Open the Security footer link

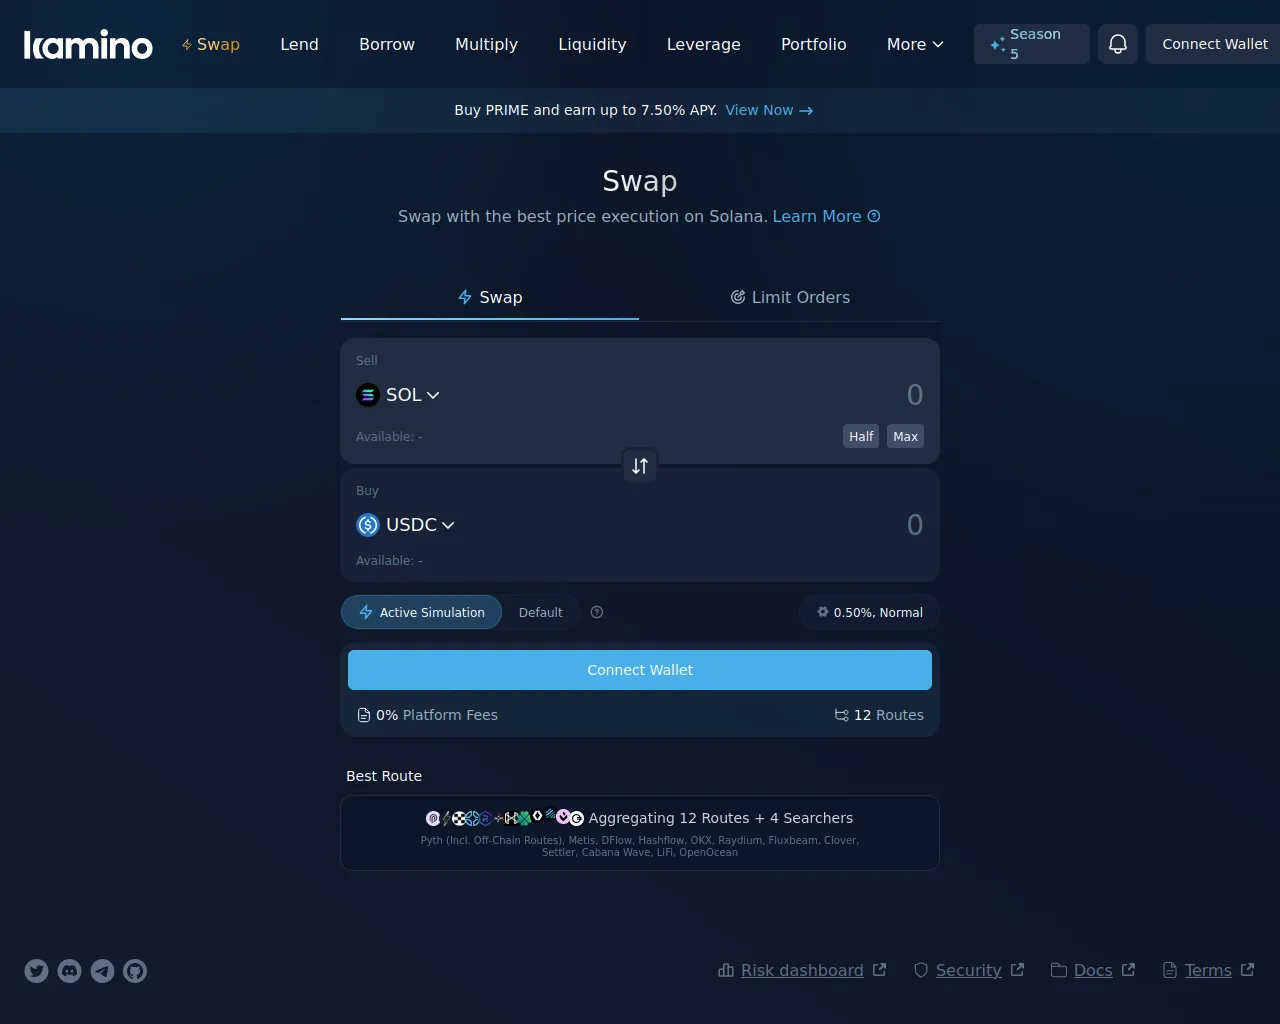coord(969,970)
